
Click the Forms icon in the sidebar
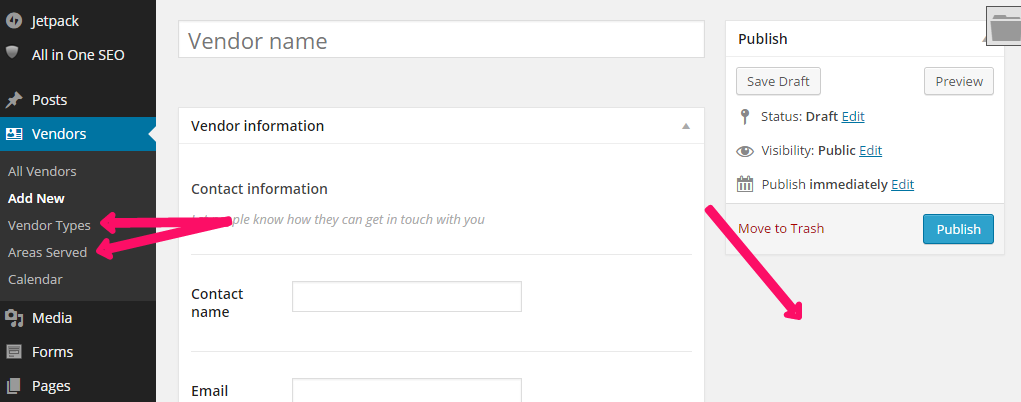point(13,352)
